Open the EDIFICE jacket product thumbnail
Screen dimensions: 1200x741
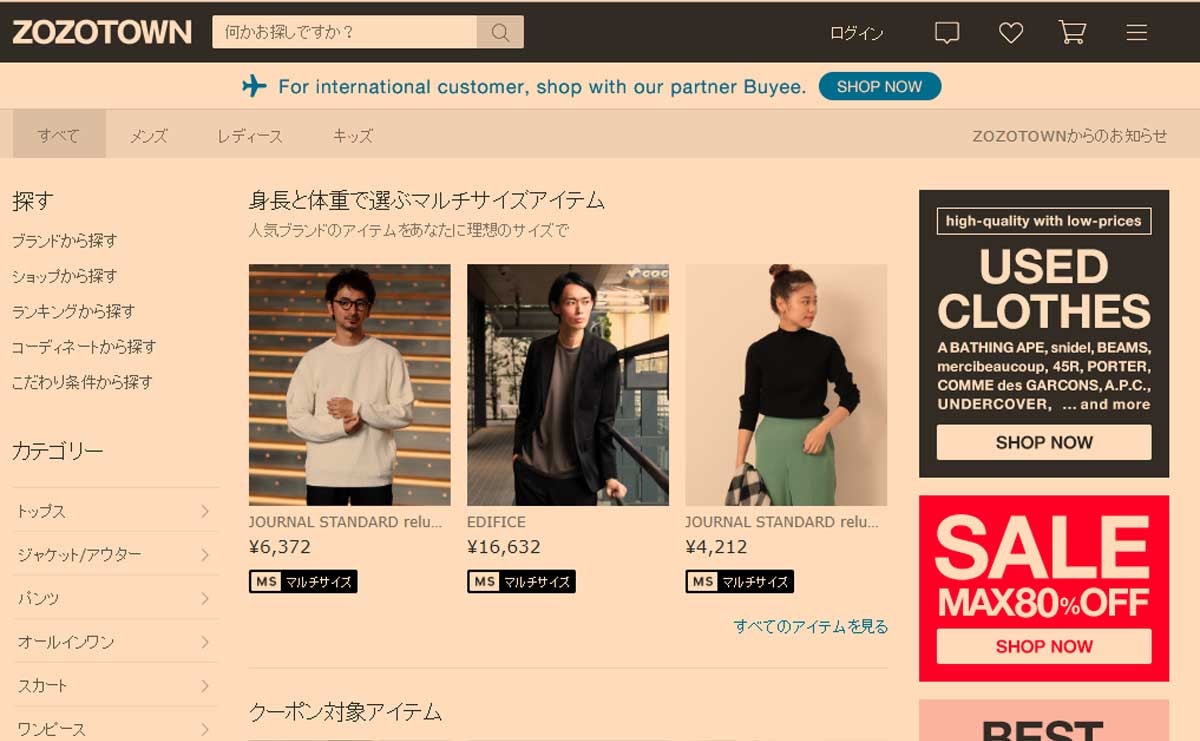point(568,385)
